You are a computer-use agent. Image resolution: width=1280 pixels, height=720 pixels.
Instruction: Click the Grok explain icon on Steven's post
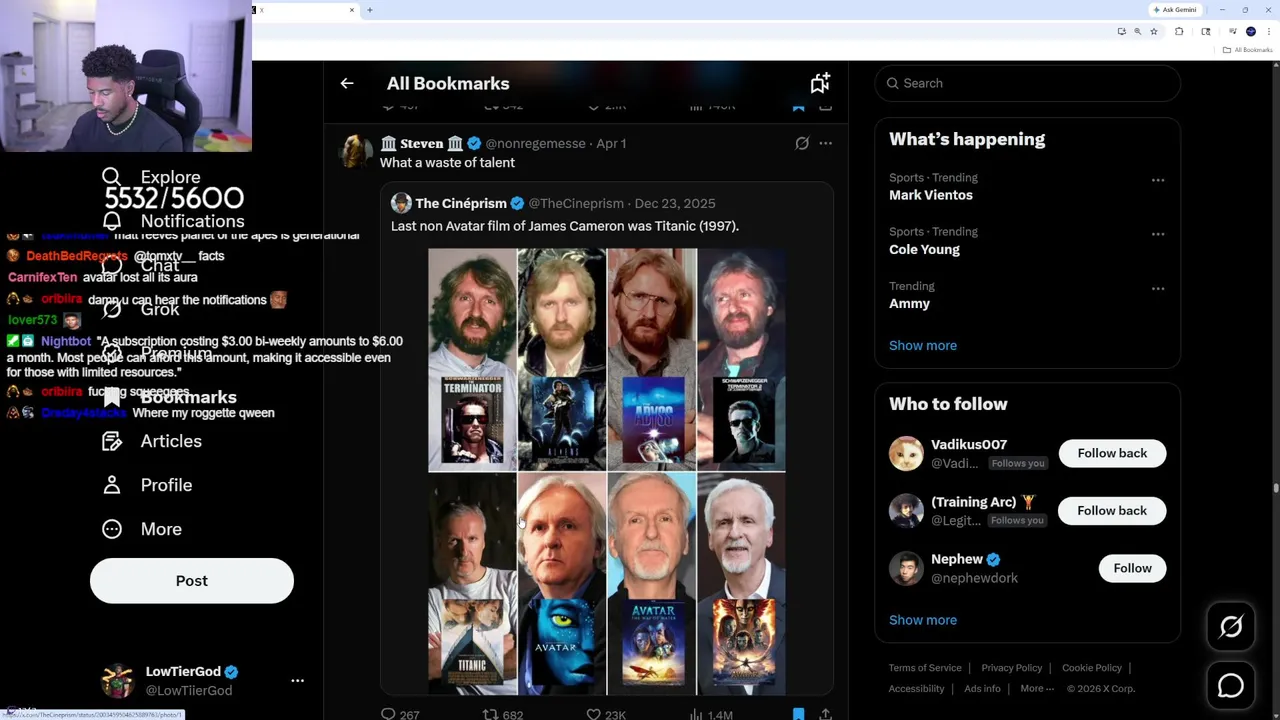point(802,143)
